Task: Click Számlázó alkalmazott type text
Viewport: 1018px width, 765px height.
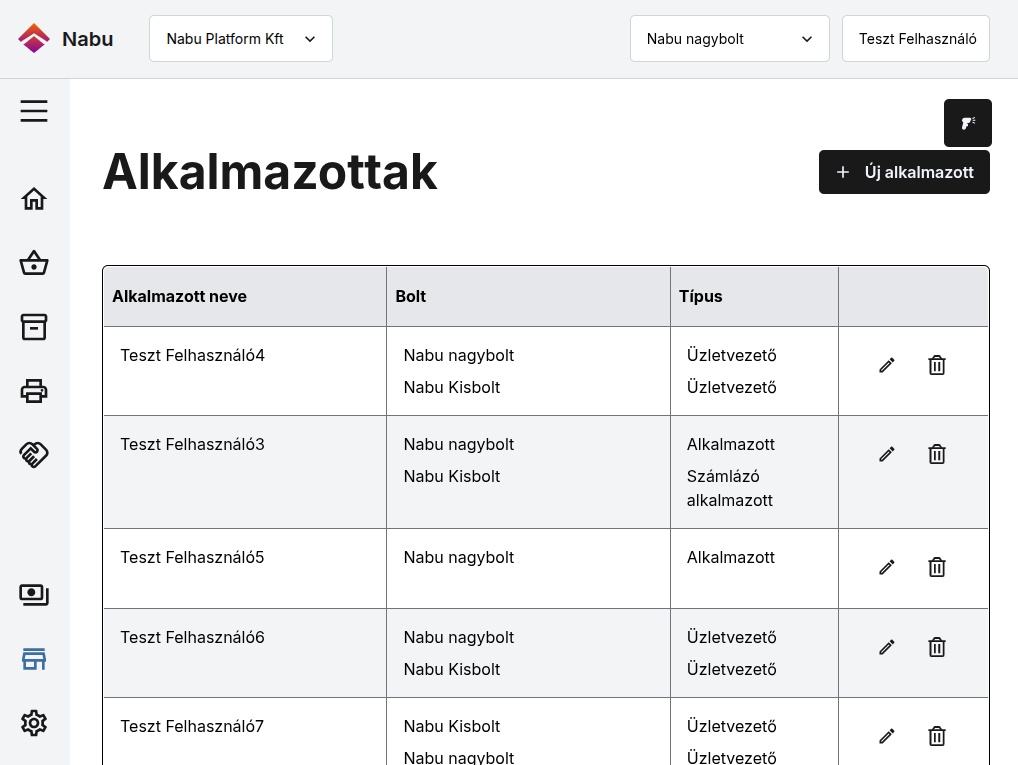Action: tap(730, 488)
